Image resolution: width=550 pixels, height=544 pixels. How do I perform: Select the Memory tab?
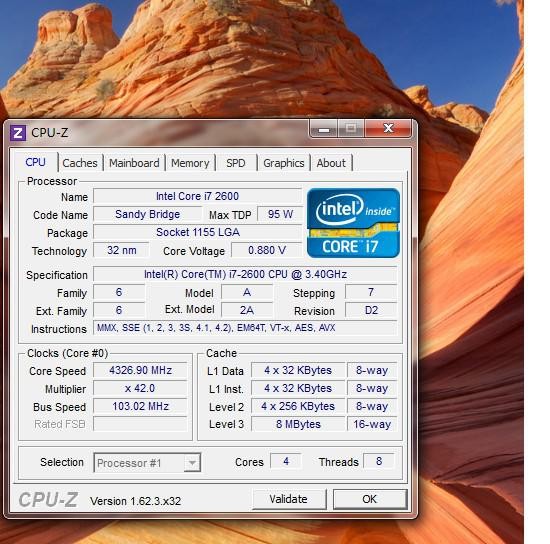coord(190,163)
